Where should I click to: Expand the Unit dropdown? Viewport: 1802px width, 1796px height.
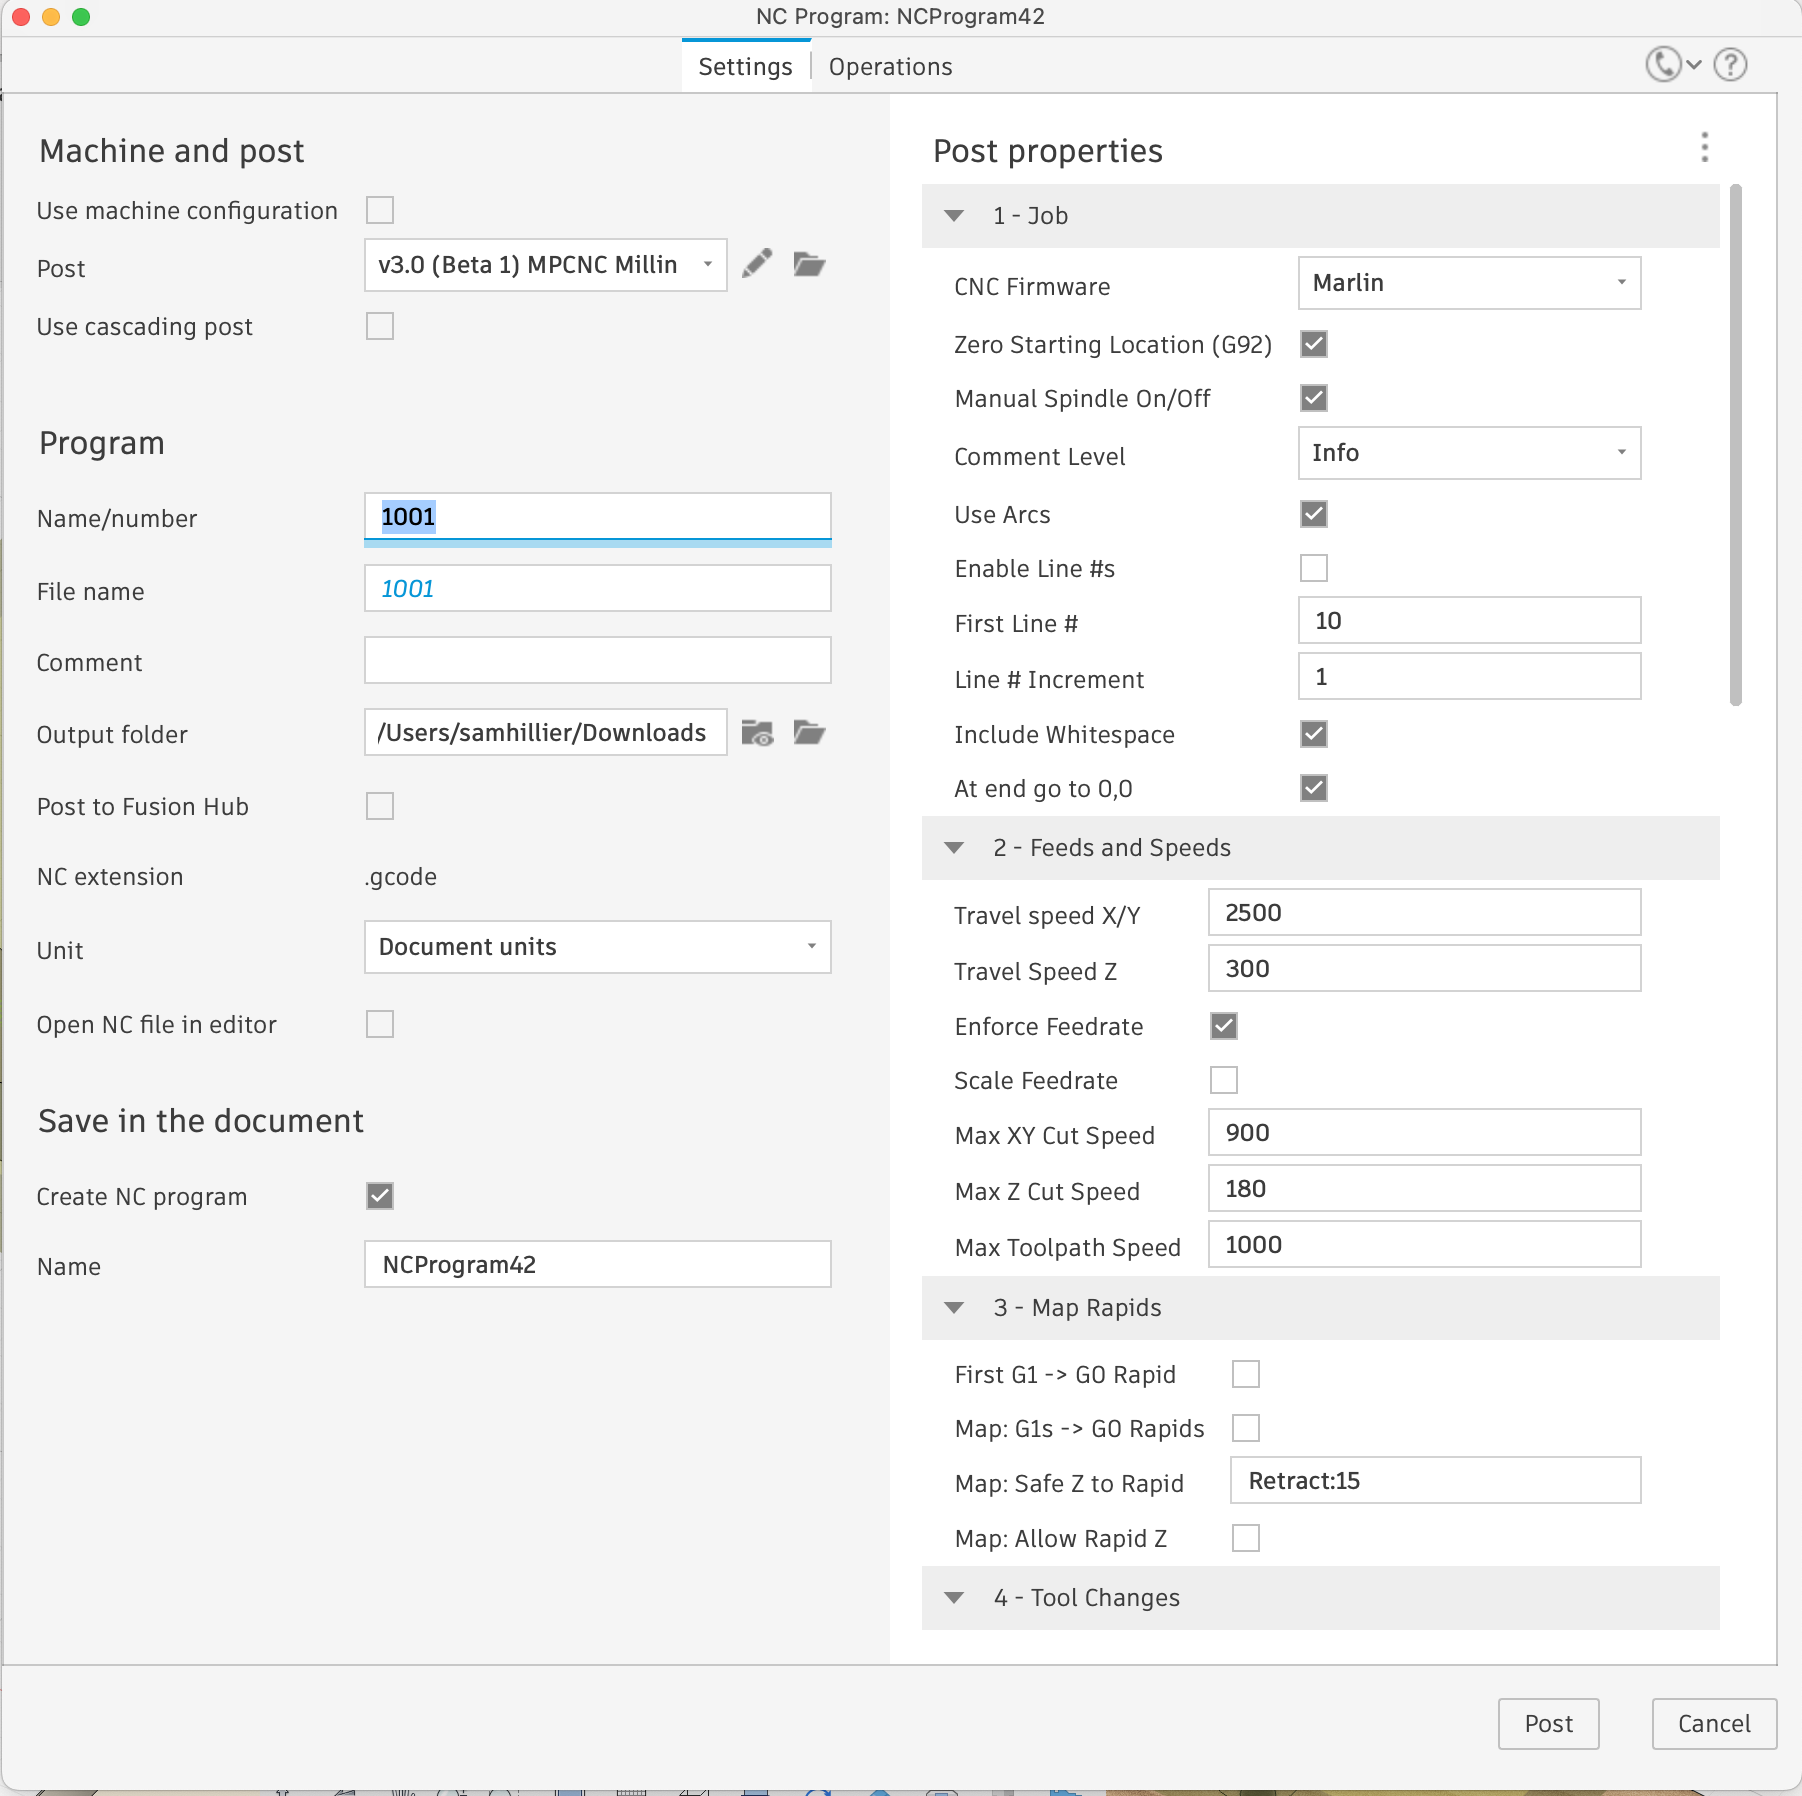click(597, 947)
